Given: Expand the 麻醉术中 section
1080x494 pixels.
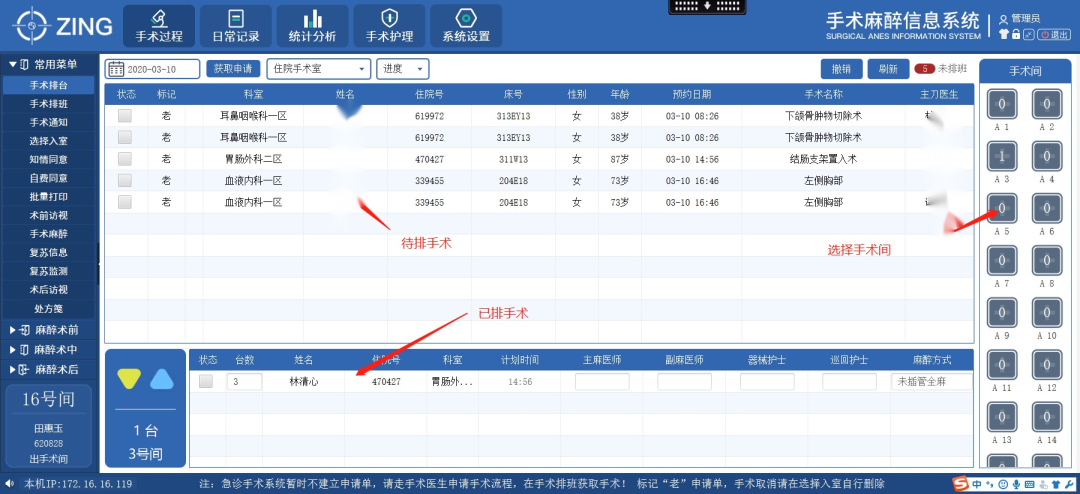Looking at the screenshot, I should pos(48,349).
